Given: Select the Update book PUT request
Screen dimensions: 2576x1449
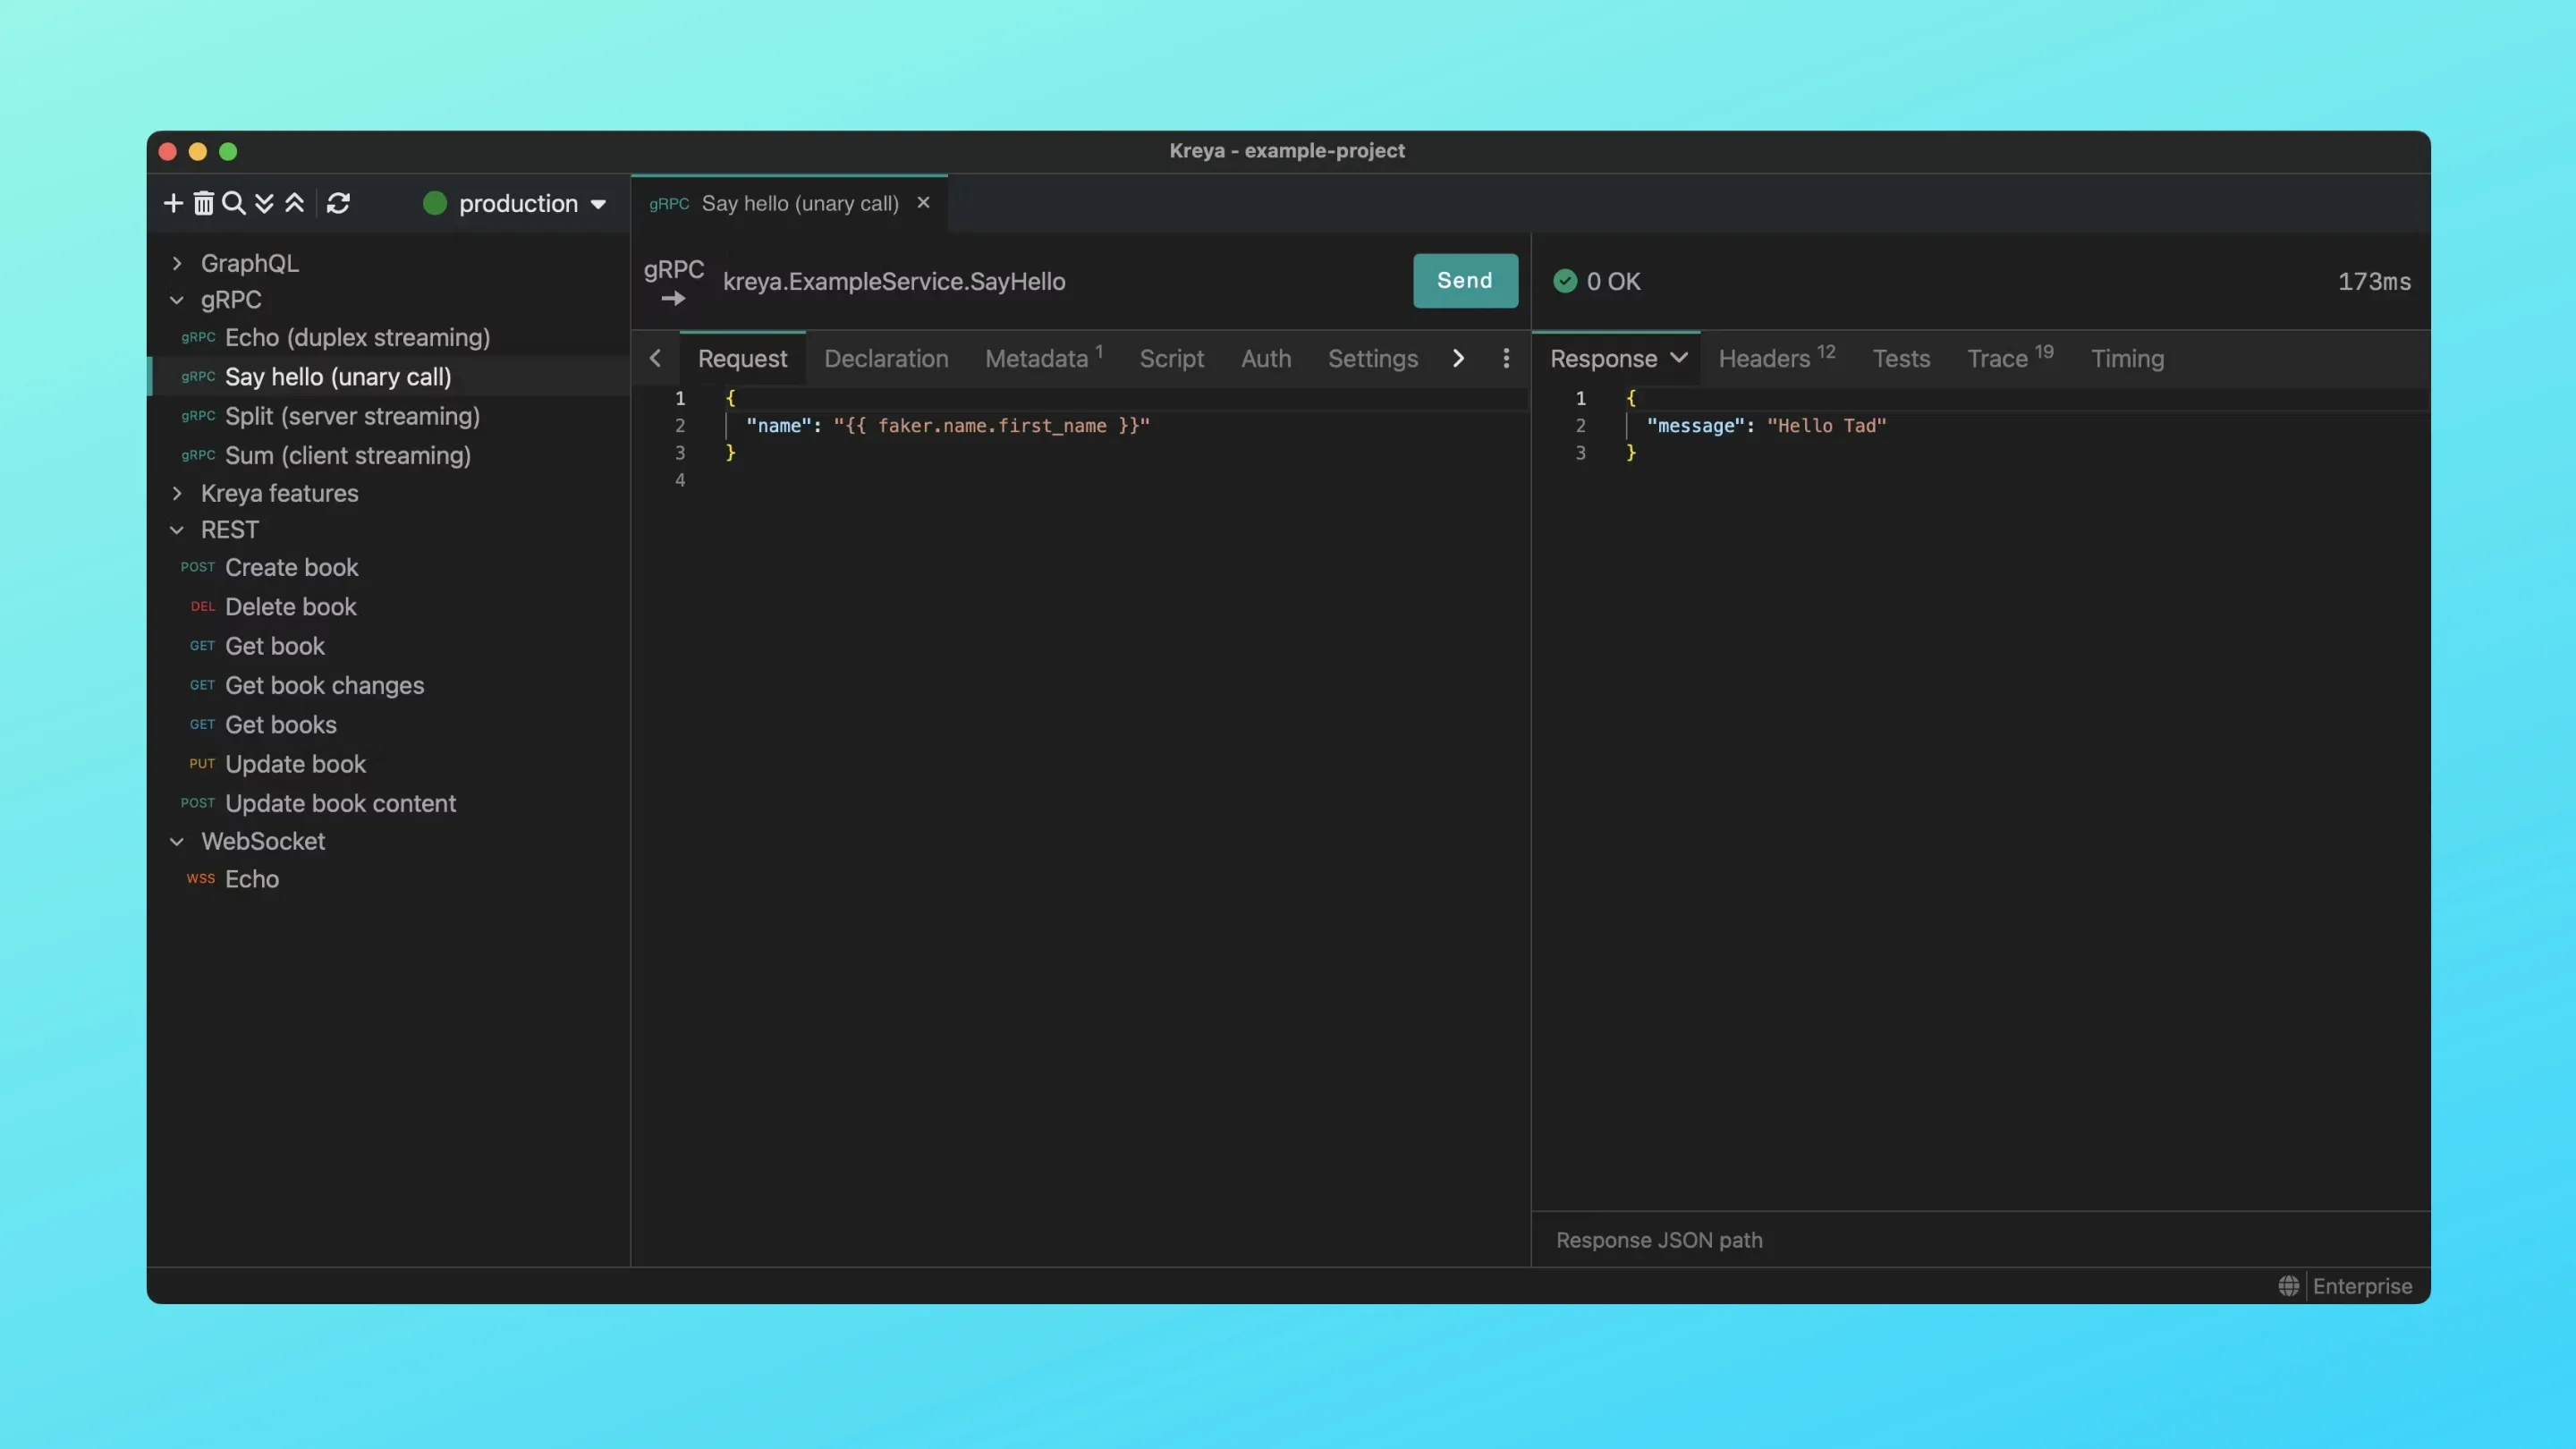Looking at the screenshot, I should pos(295,764).
